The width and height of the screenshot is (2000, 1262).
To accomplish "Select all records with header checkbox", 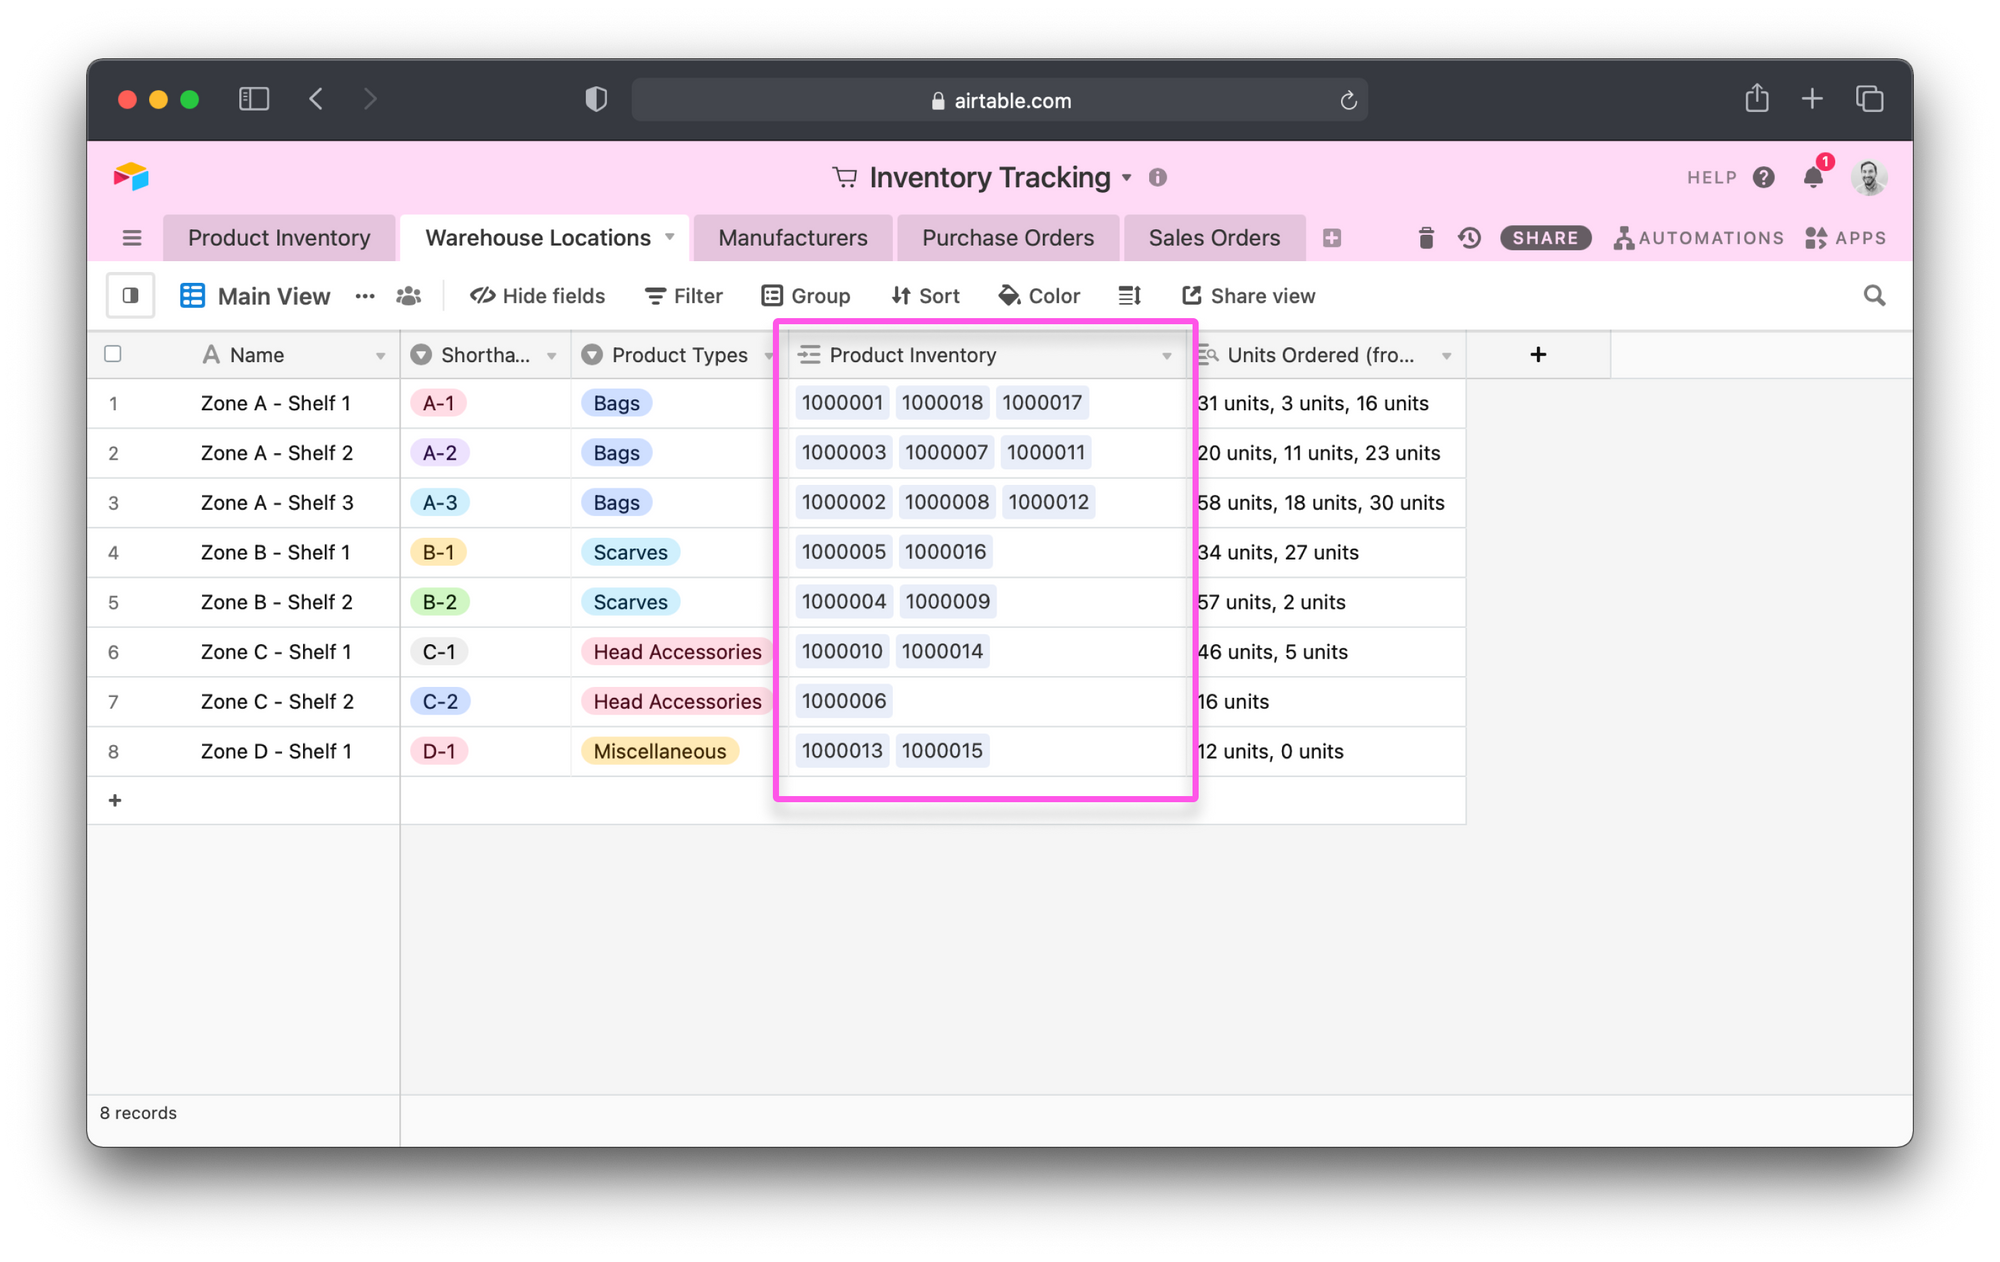I will (112, 354).
